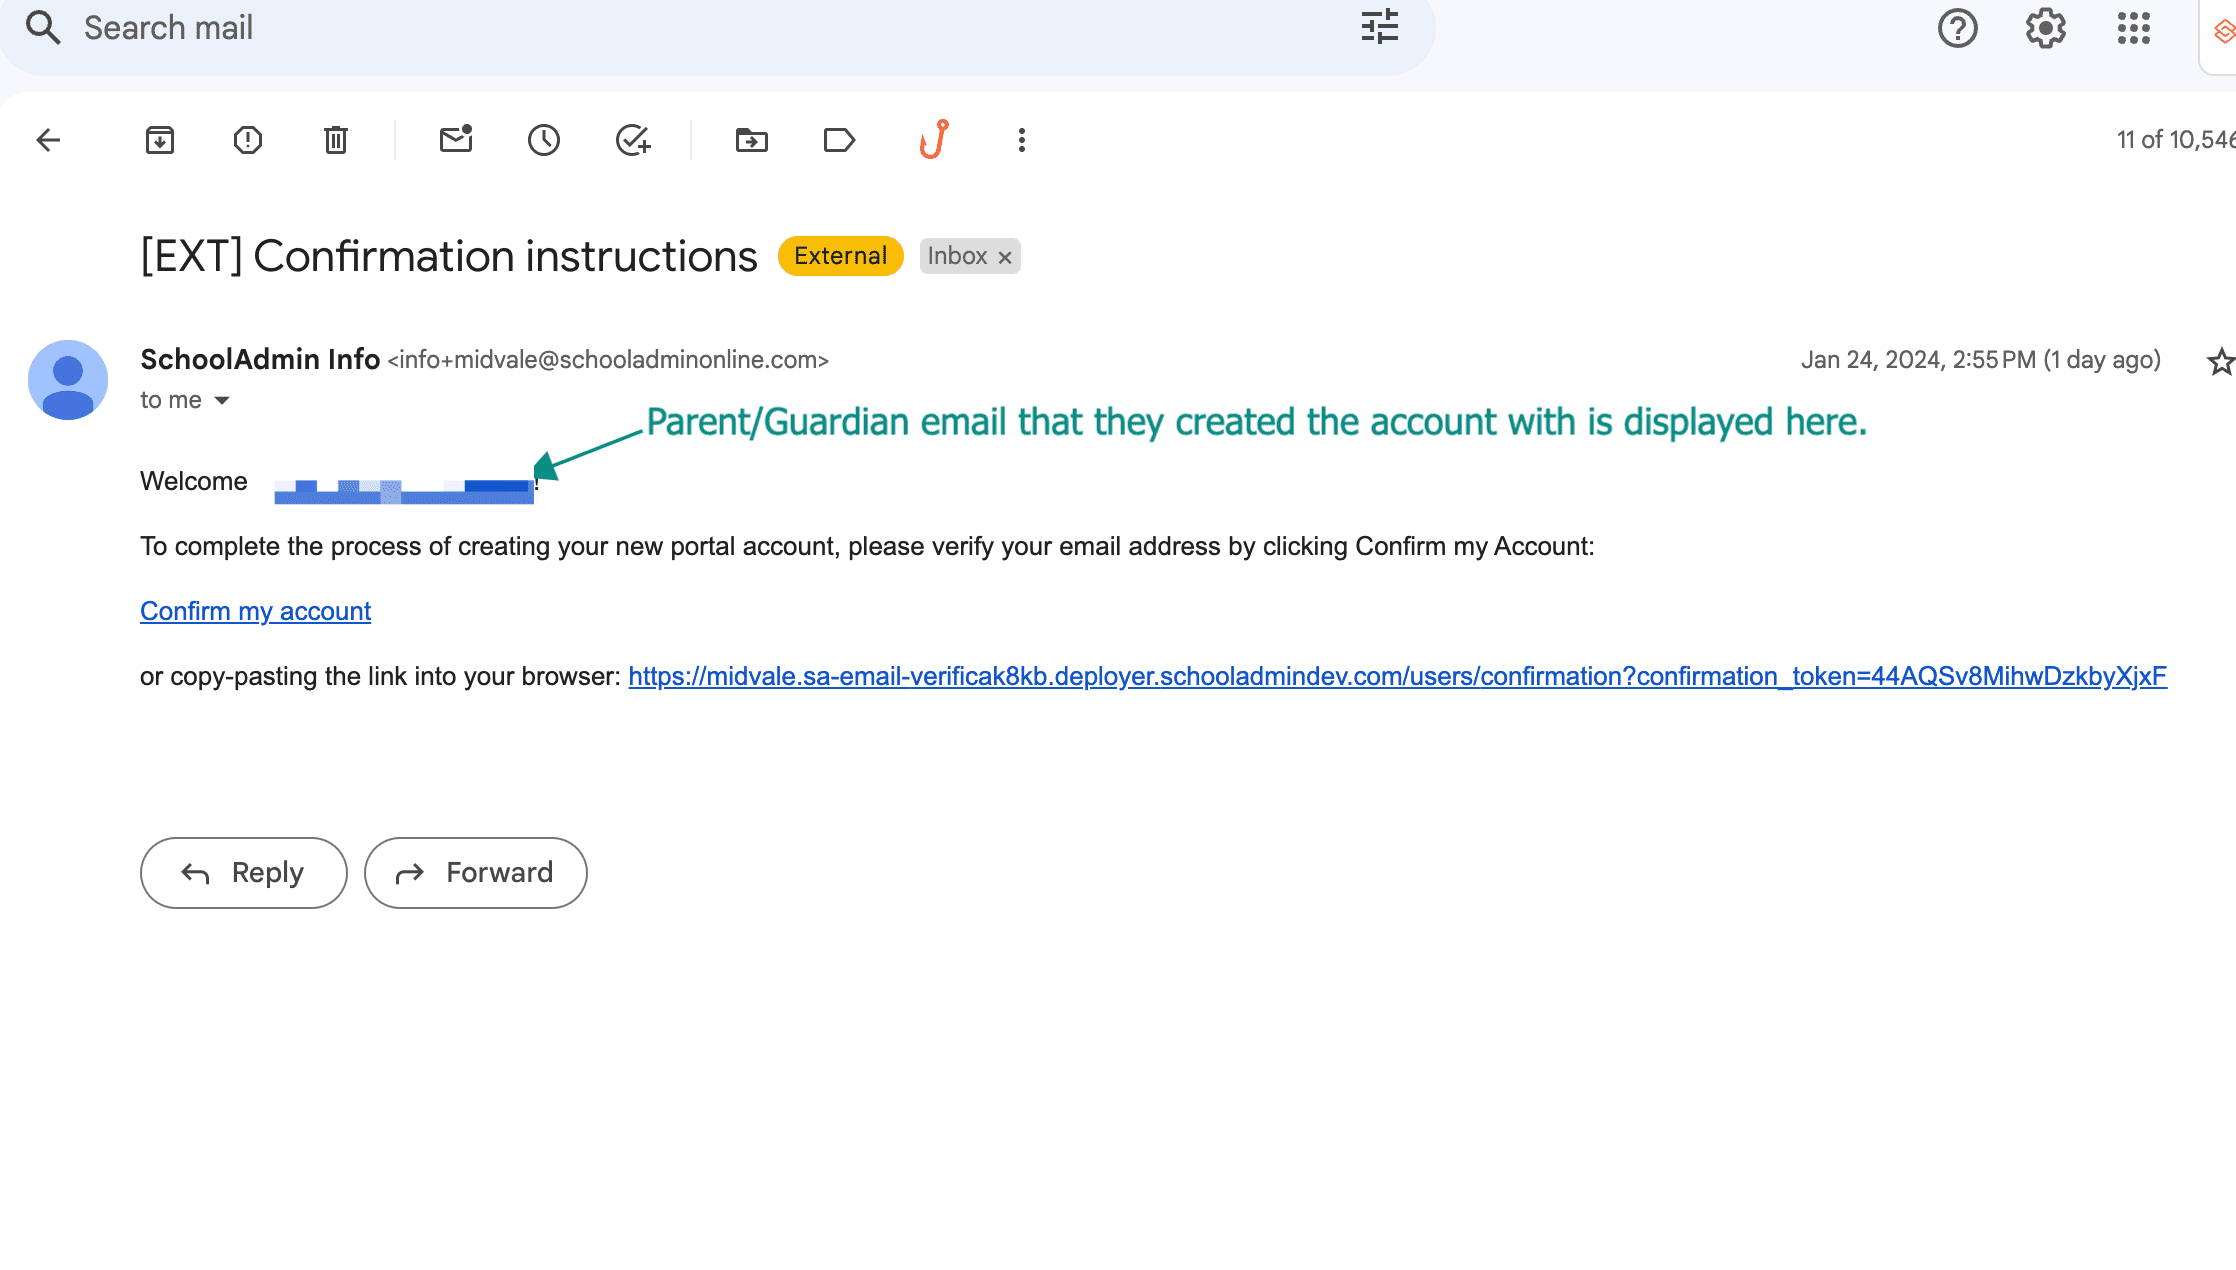This screenshot has height=1270, width=2236.
Task: Mark this email as unread
Action: pyautogui.click(x=456, y=140)
